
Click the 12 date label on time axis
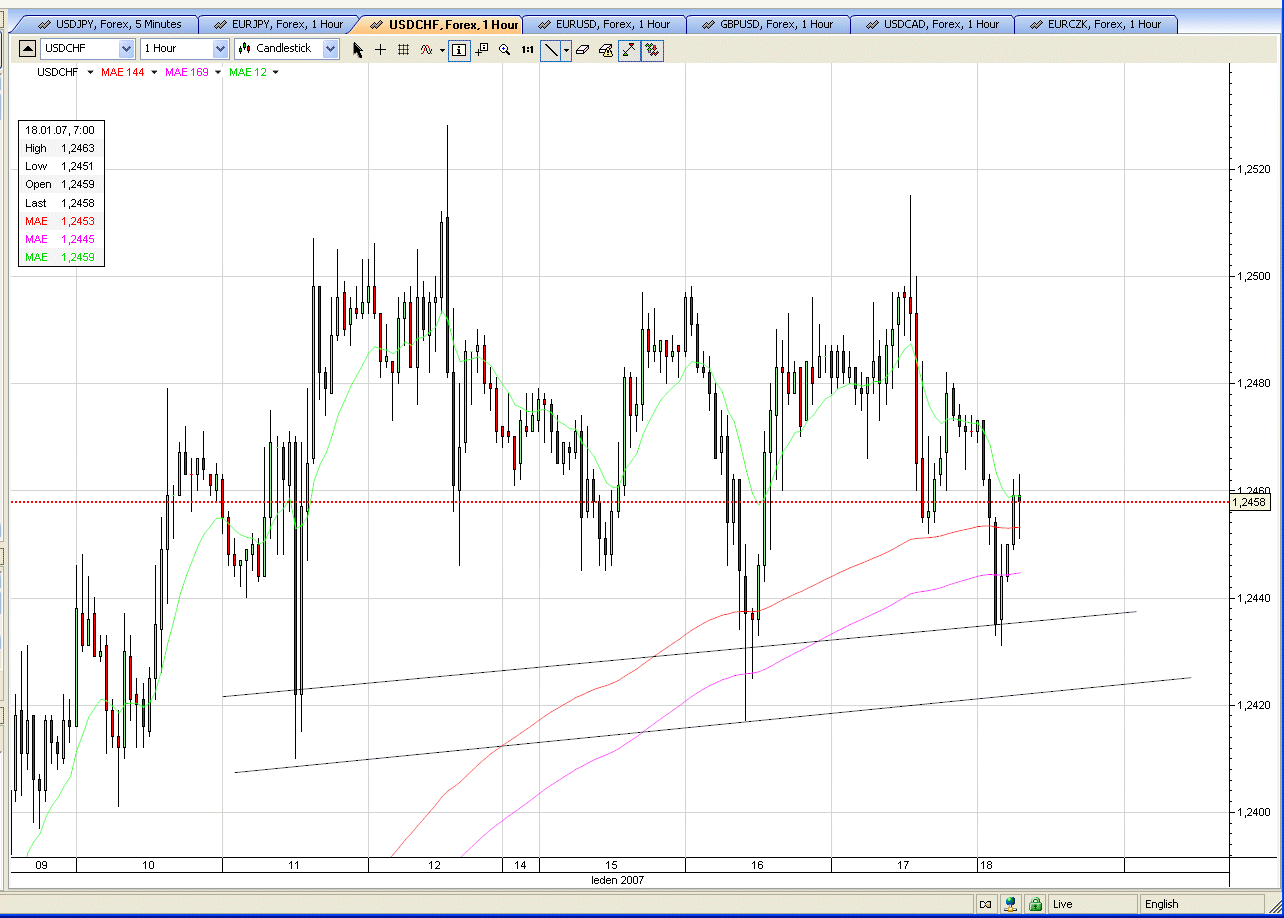pyautogui.click(x=433, y=865)
